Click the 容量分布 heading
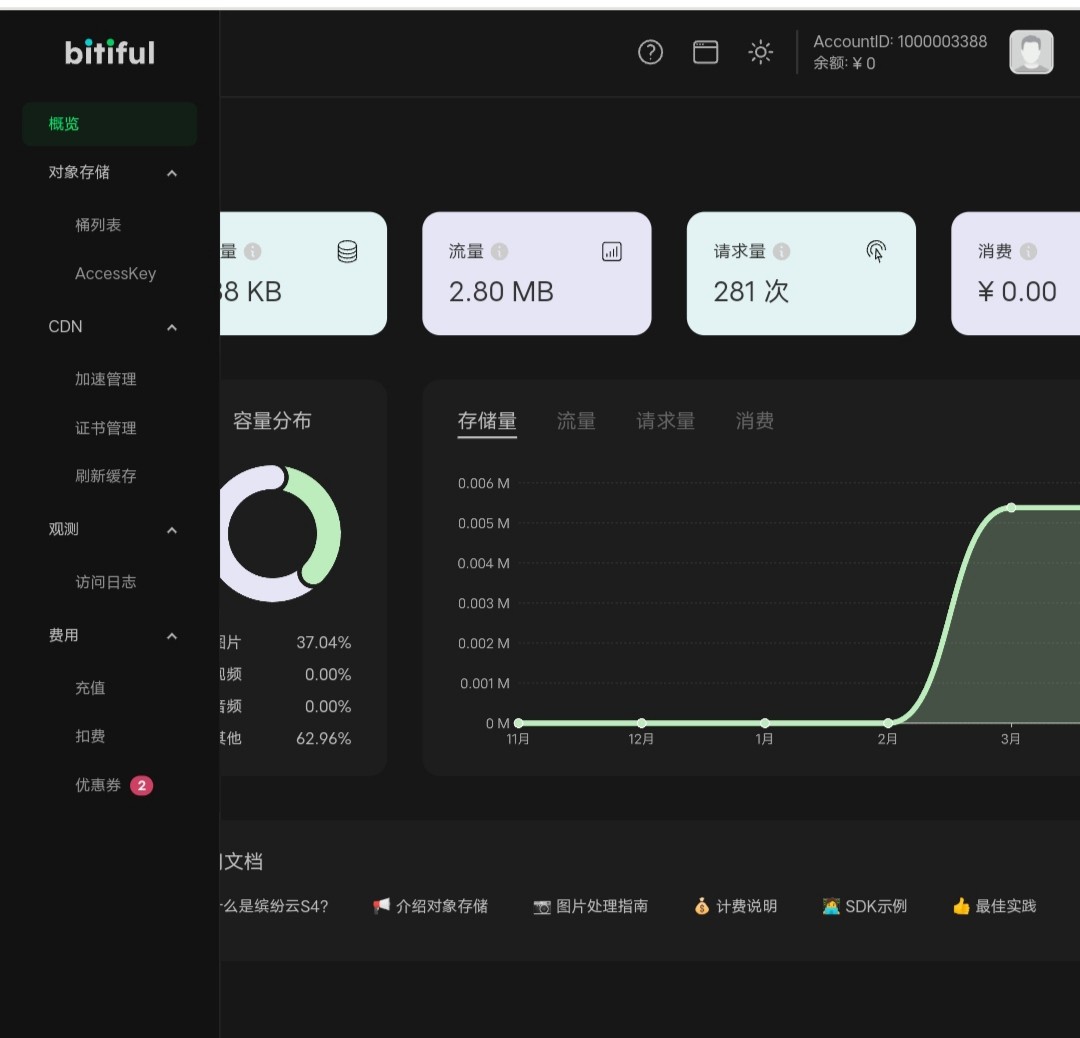The width and height of the screenshot is (1080, 1038). [x=271, y=420]
